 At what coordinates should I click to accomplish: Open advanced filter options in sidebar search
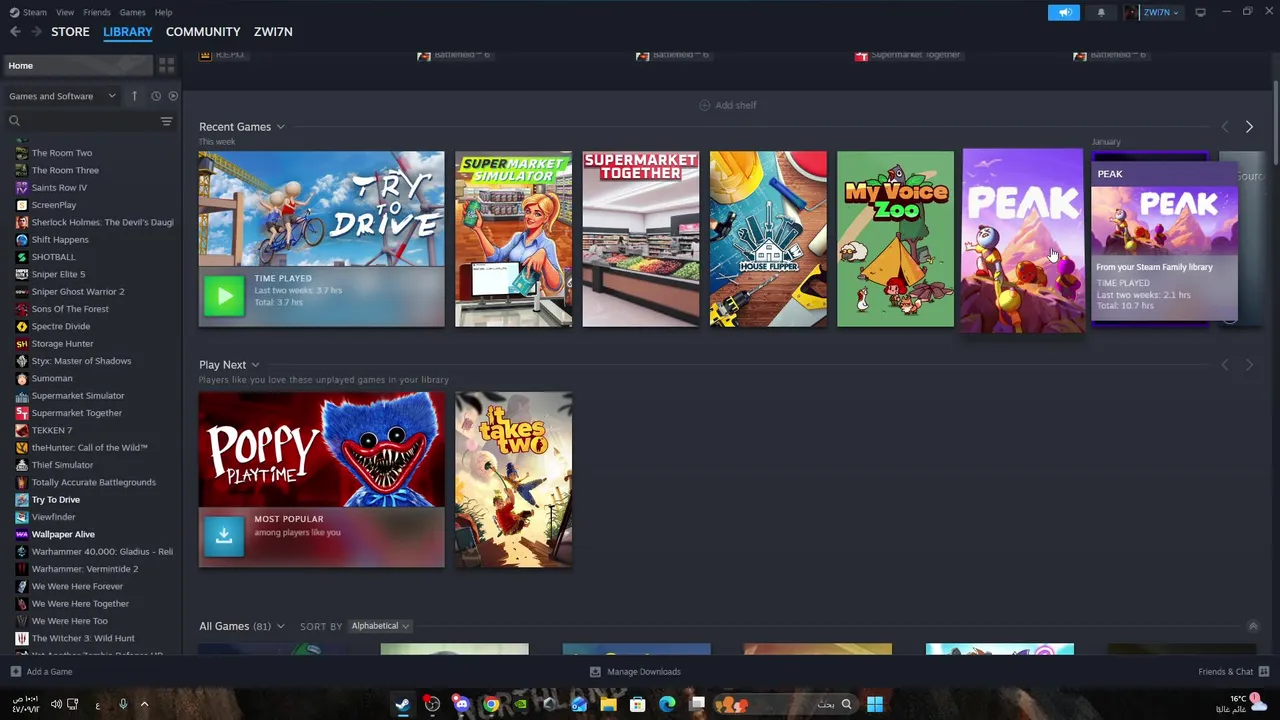tap(166, 121)
